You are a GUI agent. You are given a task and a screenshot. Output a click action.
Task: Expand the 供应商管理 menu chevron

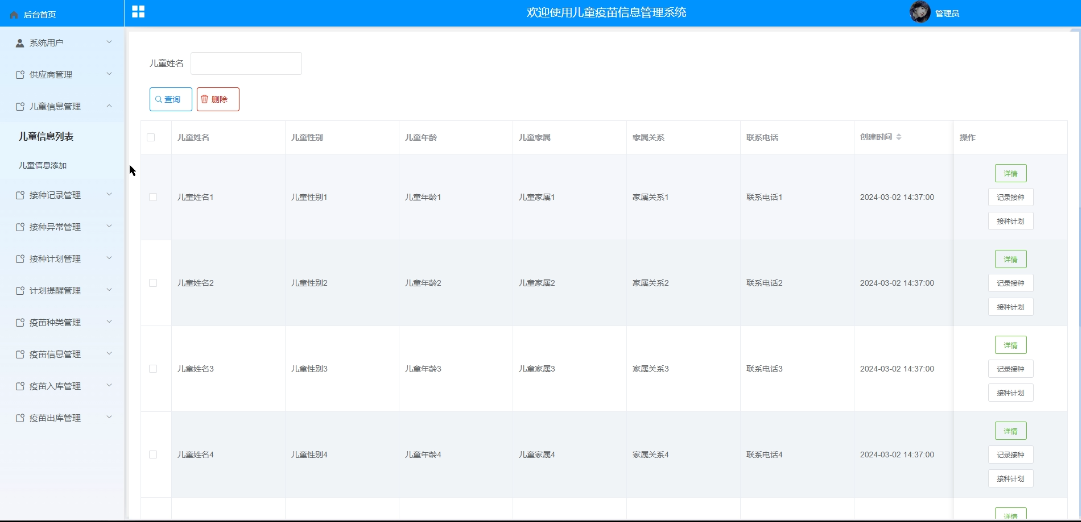click(x=109, y=74)
